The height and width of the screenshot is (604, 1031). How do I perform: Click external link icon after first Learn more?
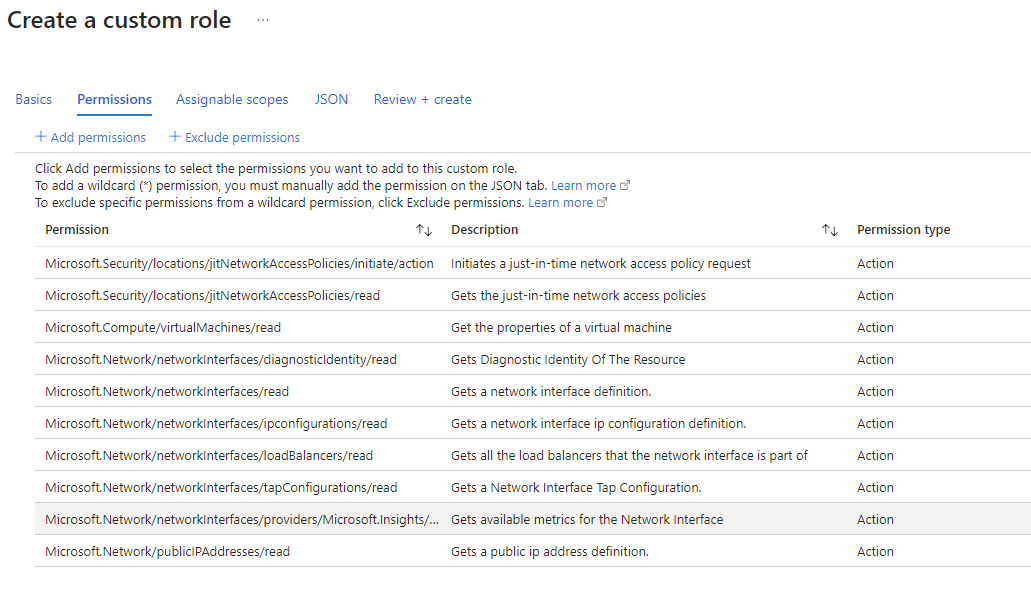tap(625, 186)
